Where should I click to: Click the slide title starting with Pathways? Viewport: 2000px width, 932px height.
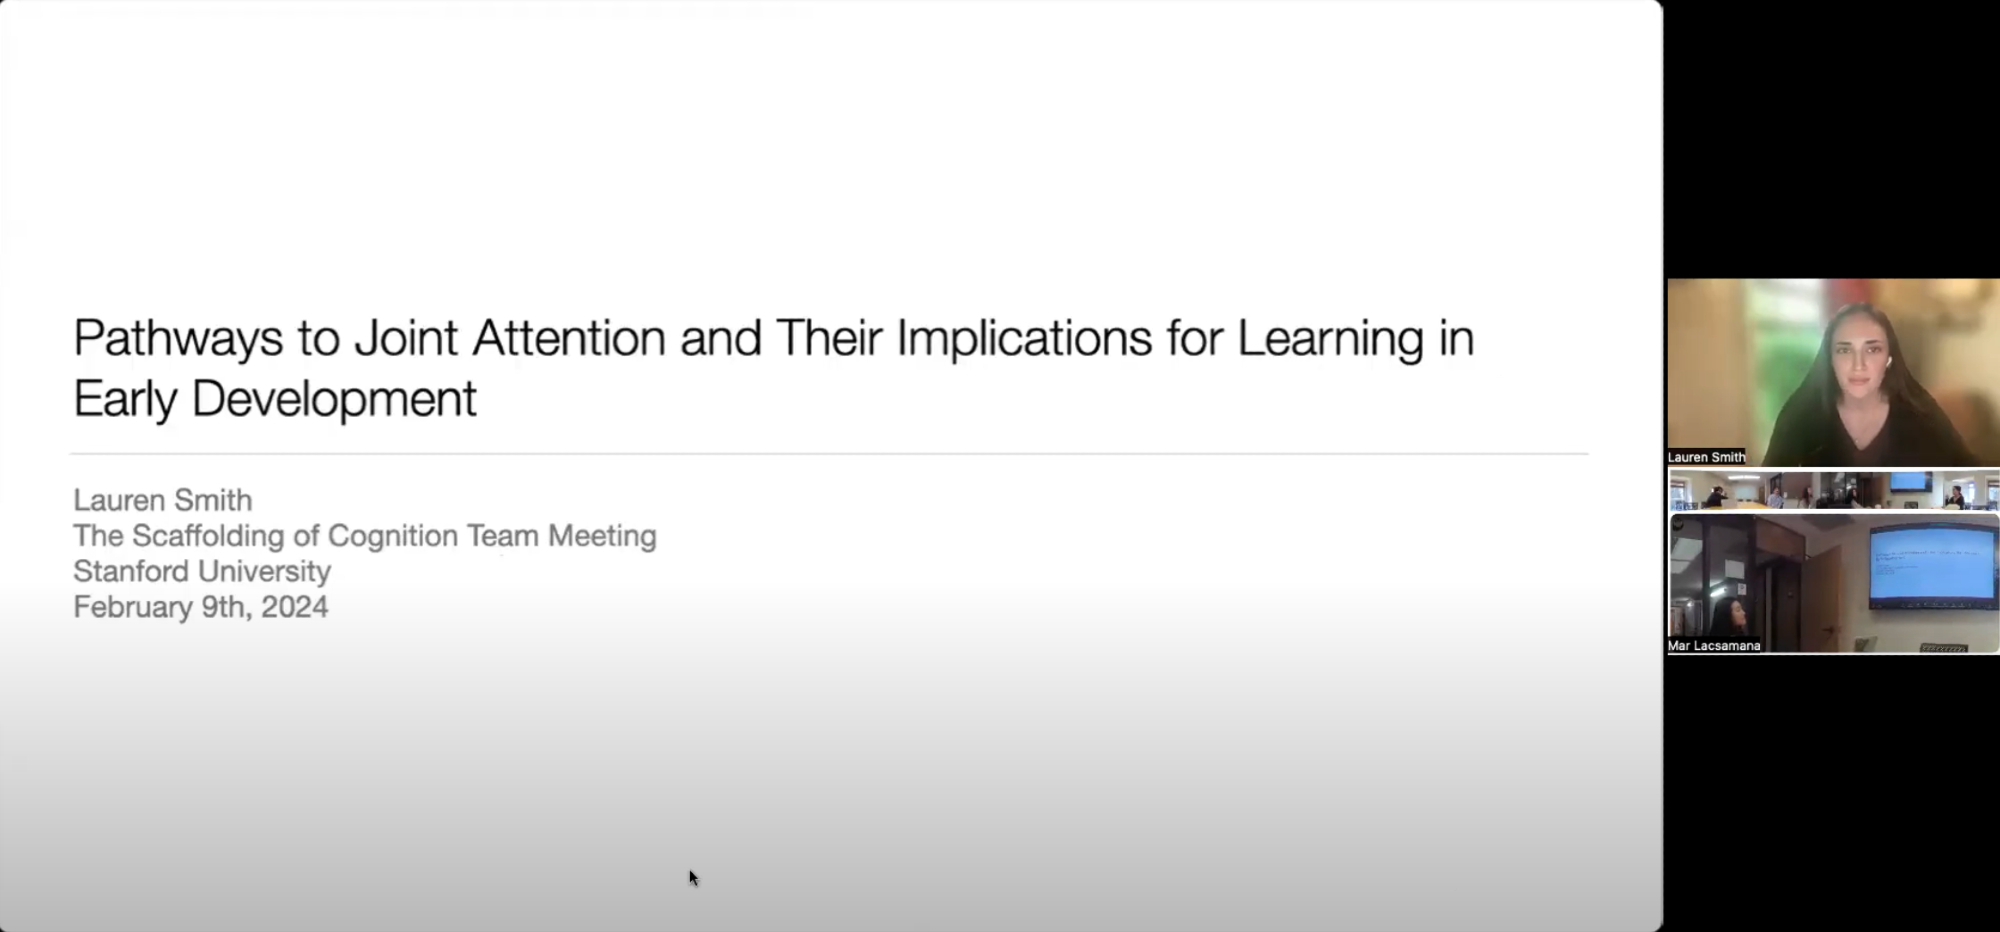coord(773,338)
